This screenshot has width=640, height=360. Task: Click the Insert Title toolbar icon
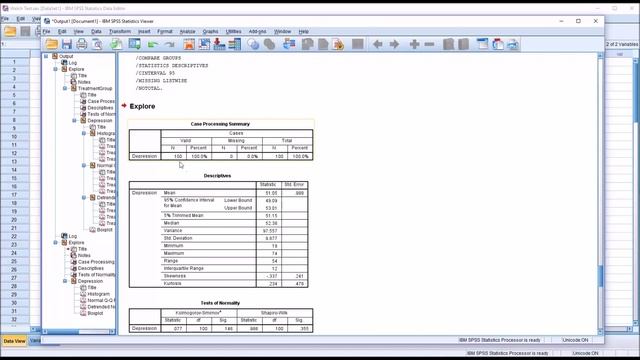click(498, 44)
